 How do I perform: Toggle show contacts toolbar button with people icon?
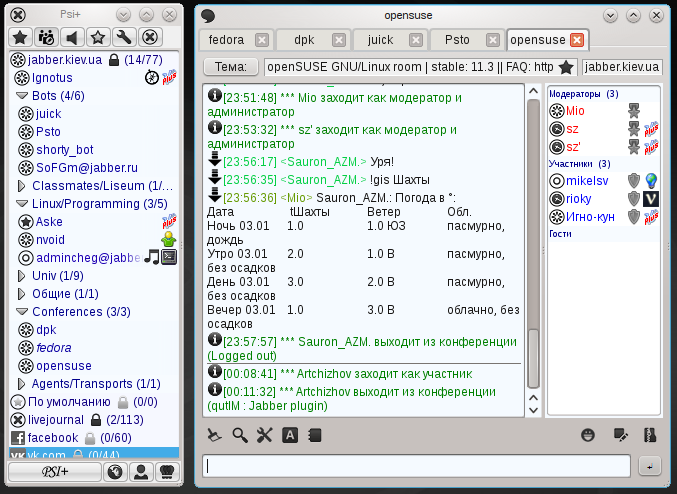coord(46,37)
